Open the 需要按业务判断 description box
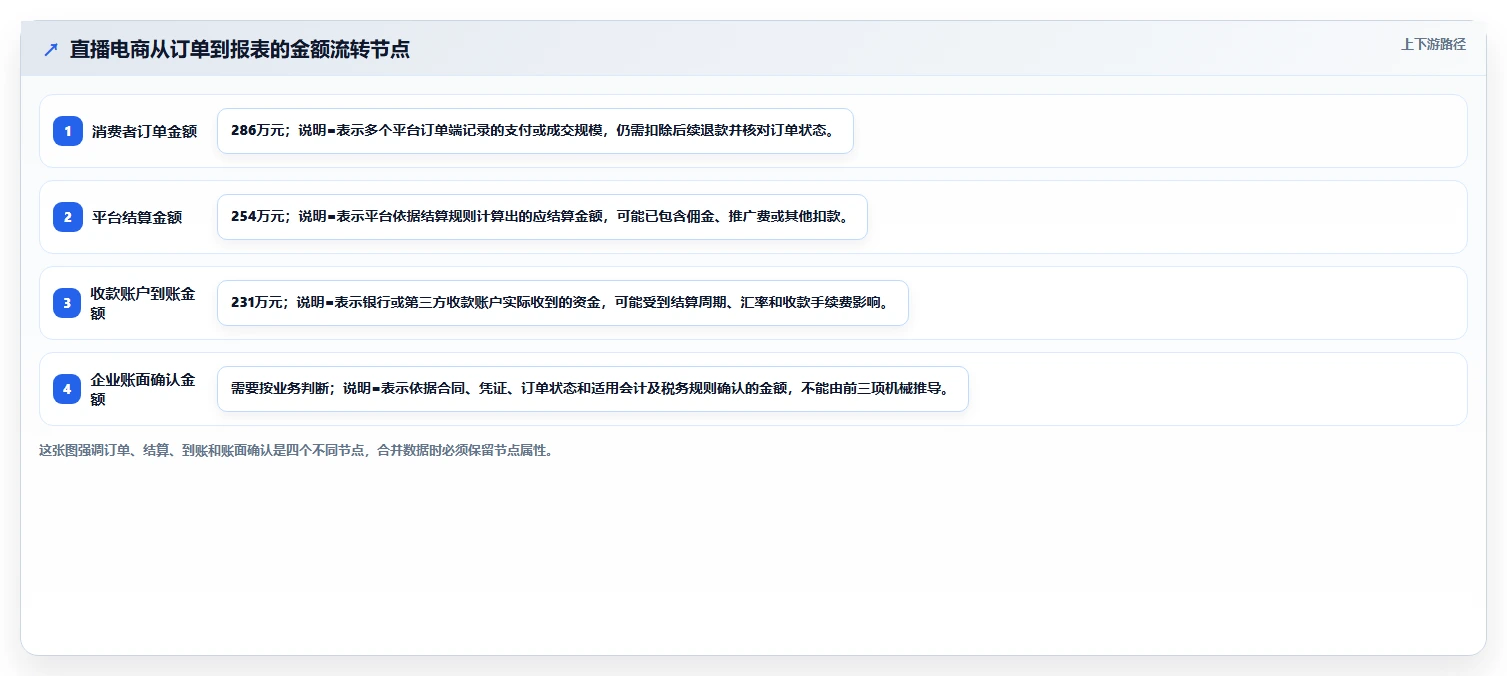The image size is (1507, 676). point(593,389)
